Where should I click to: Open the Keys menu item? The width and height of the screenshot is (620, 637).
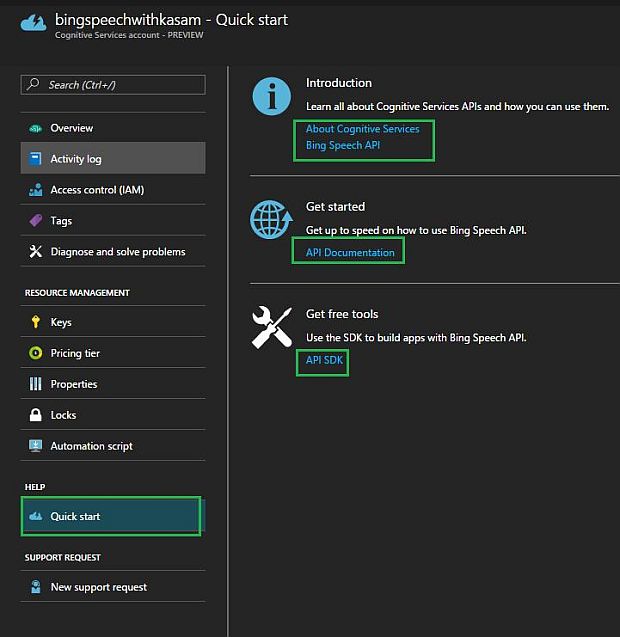click(x=113, y=322)
